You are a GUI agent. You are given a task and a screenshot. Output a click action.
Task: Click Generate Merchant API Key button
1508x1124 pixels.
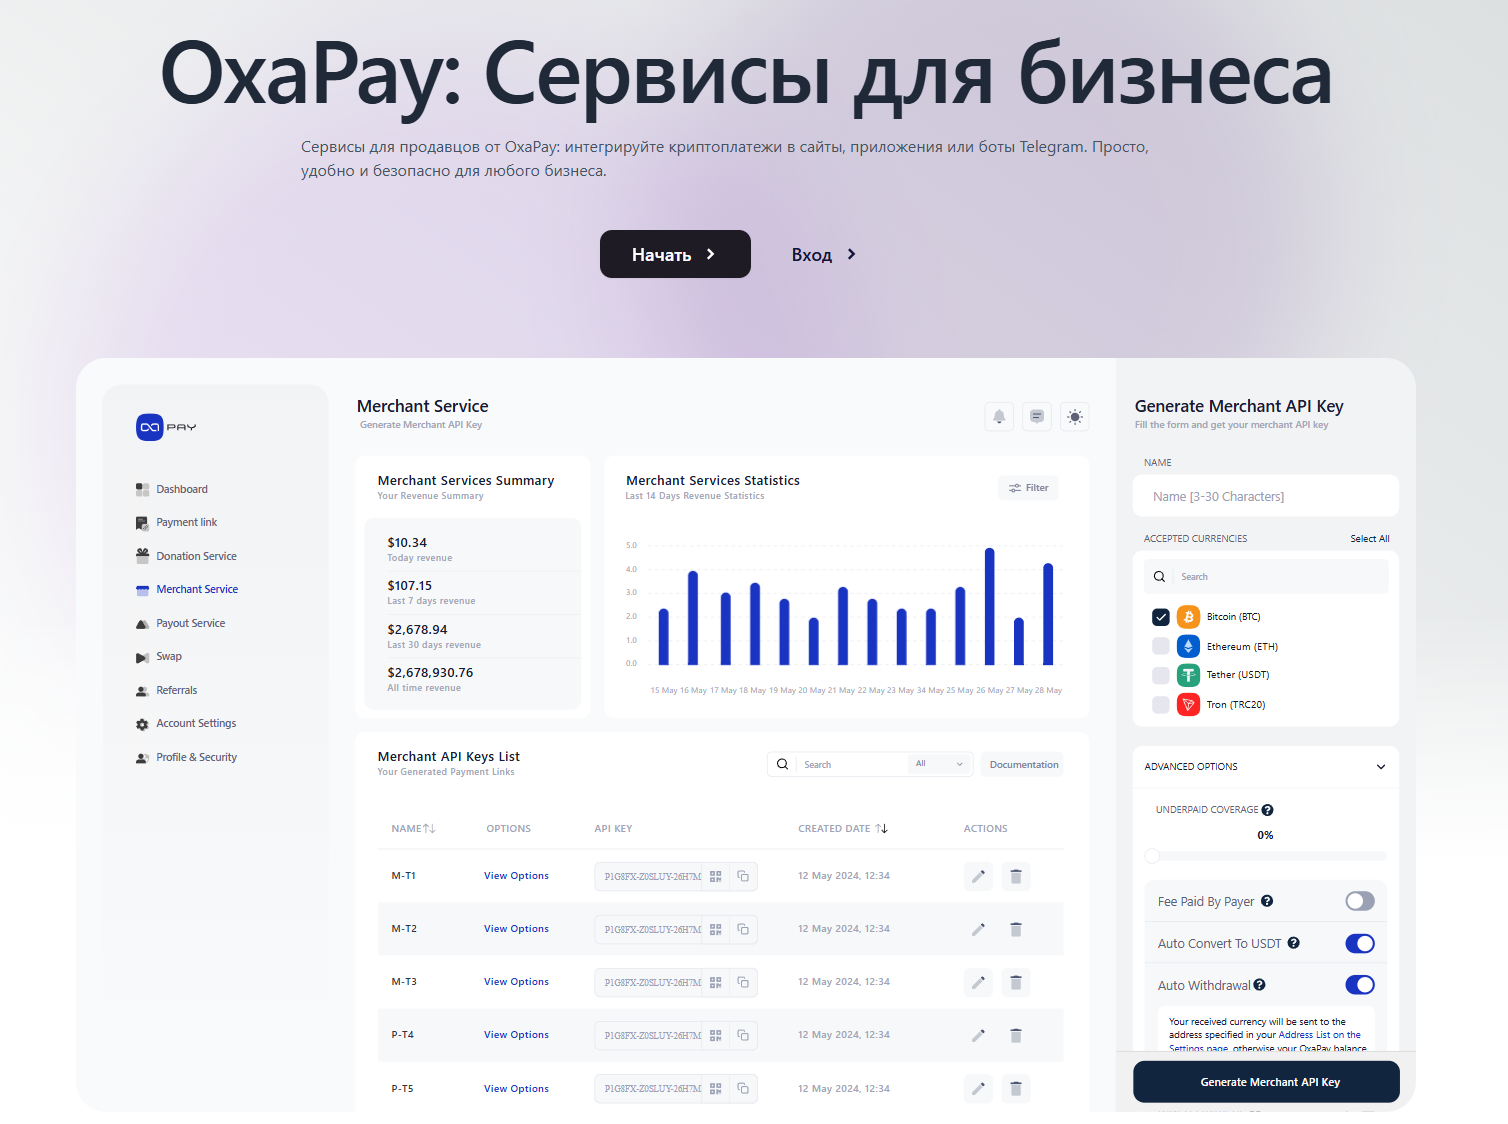(x=1266, y=1082)
